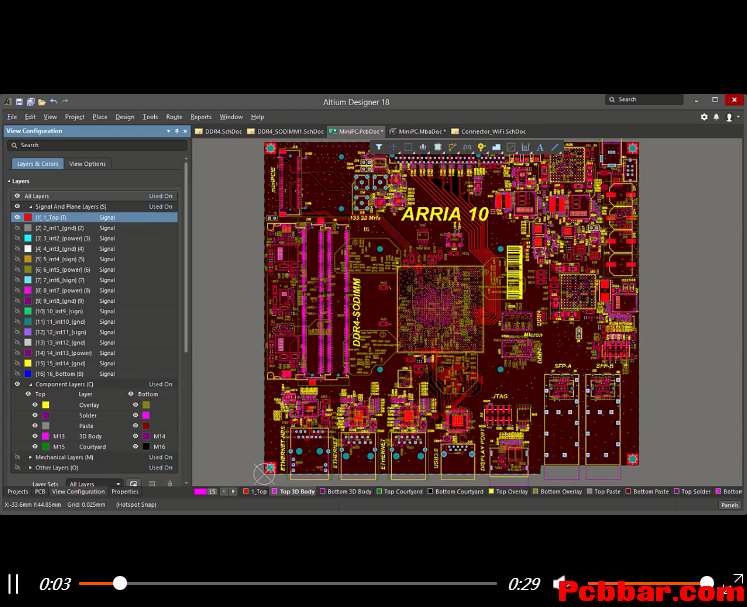Click the user account icon
Image resolution: width=747 pixels, height=607 pixels.
click(x=729, y=117)
